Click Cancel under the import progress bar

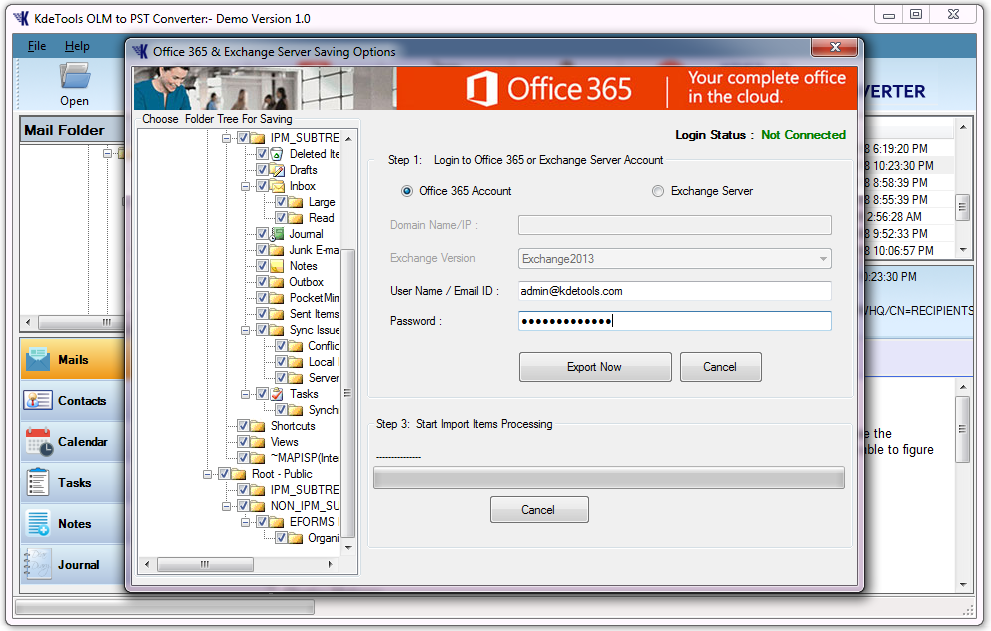click(x=539, y=510)
